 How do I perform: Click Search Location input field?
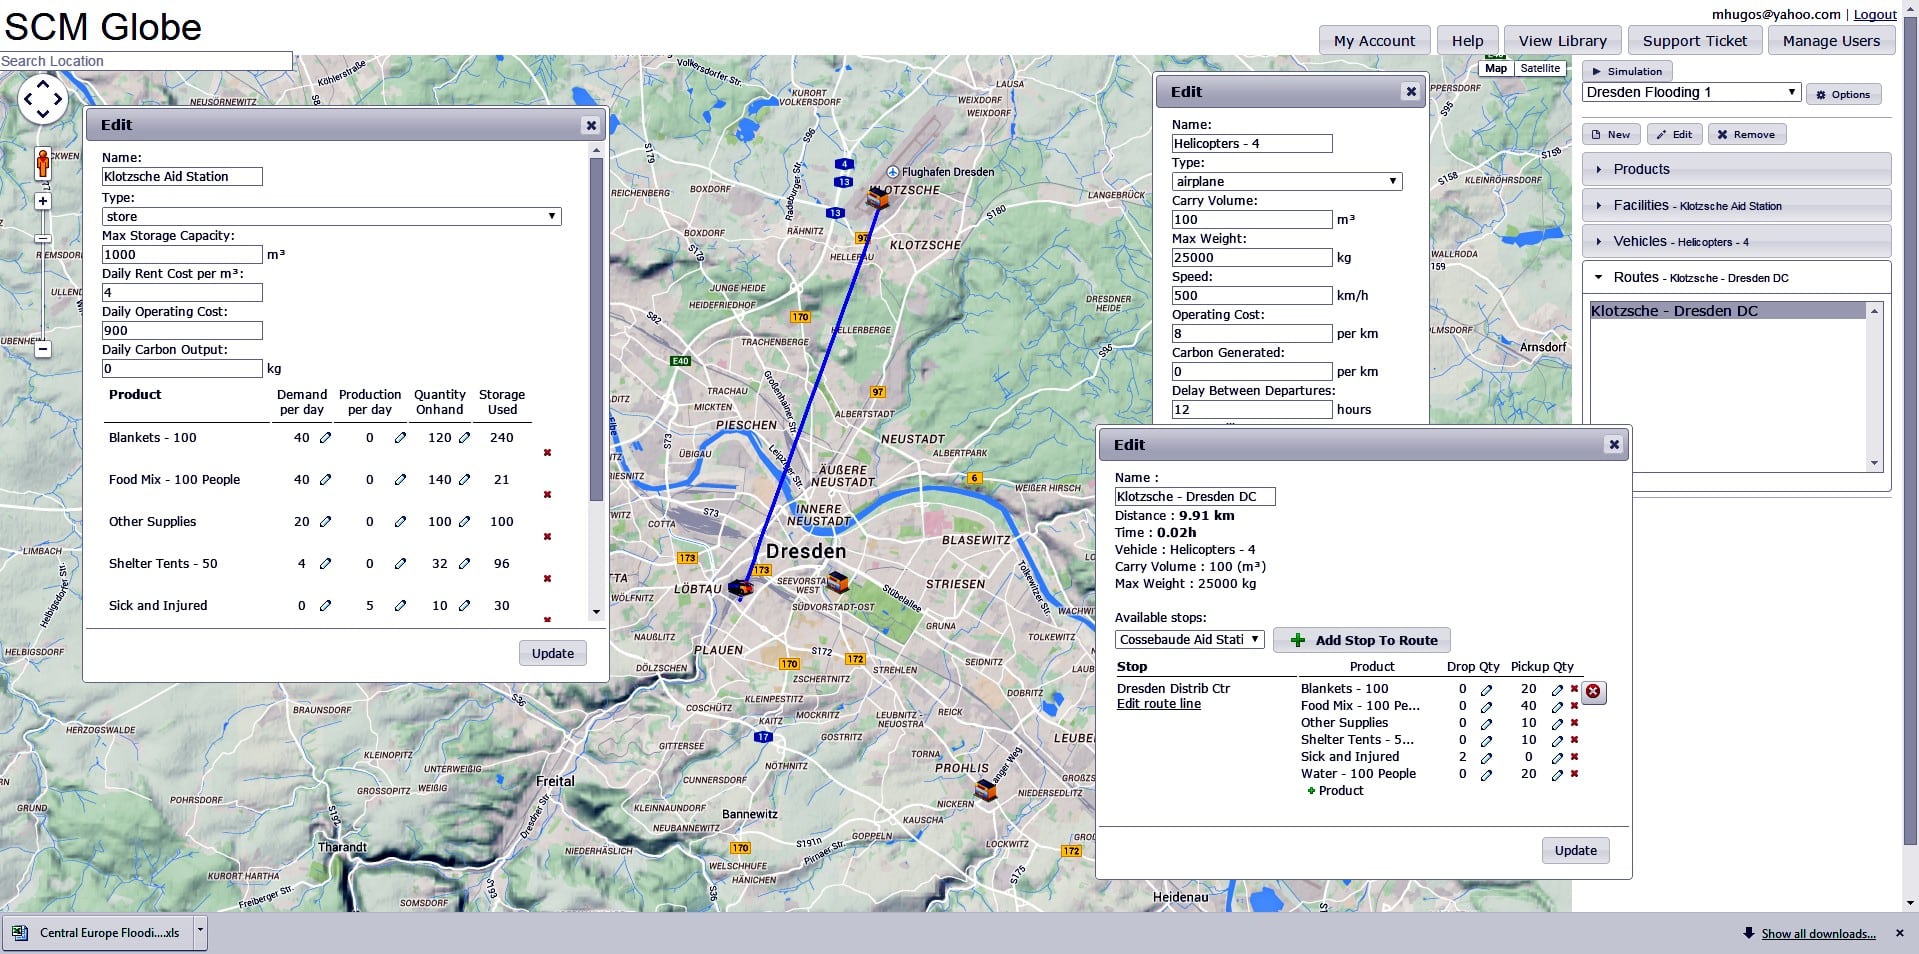(146, 61)
